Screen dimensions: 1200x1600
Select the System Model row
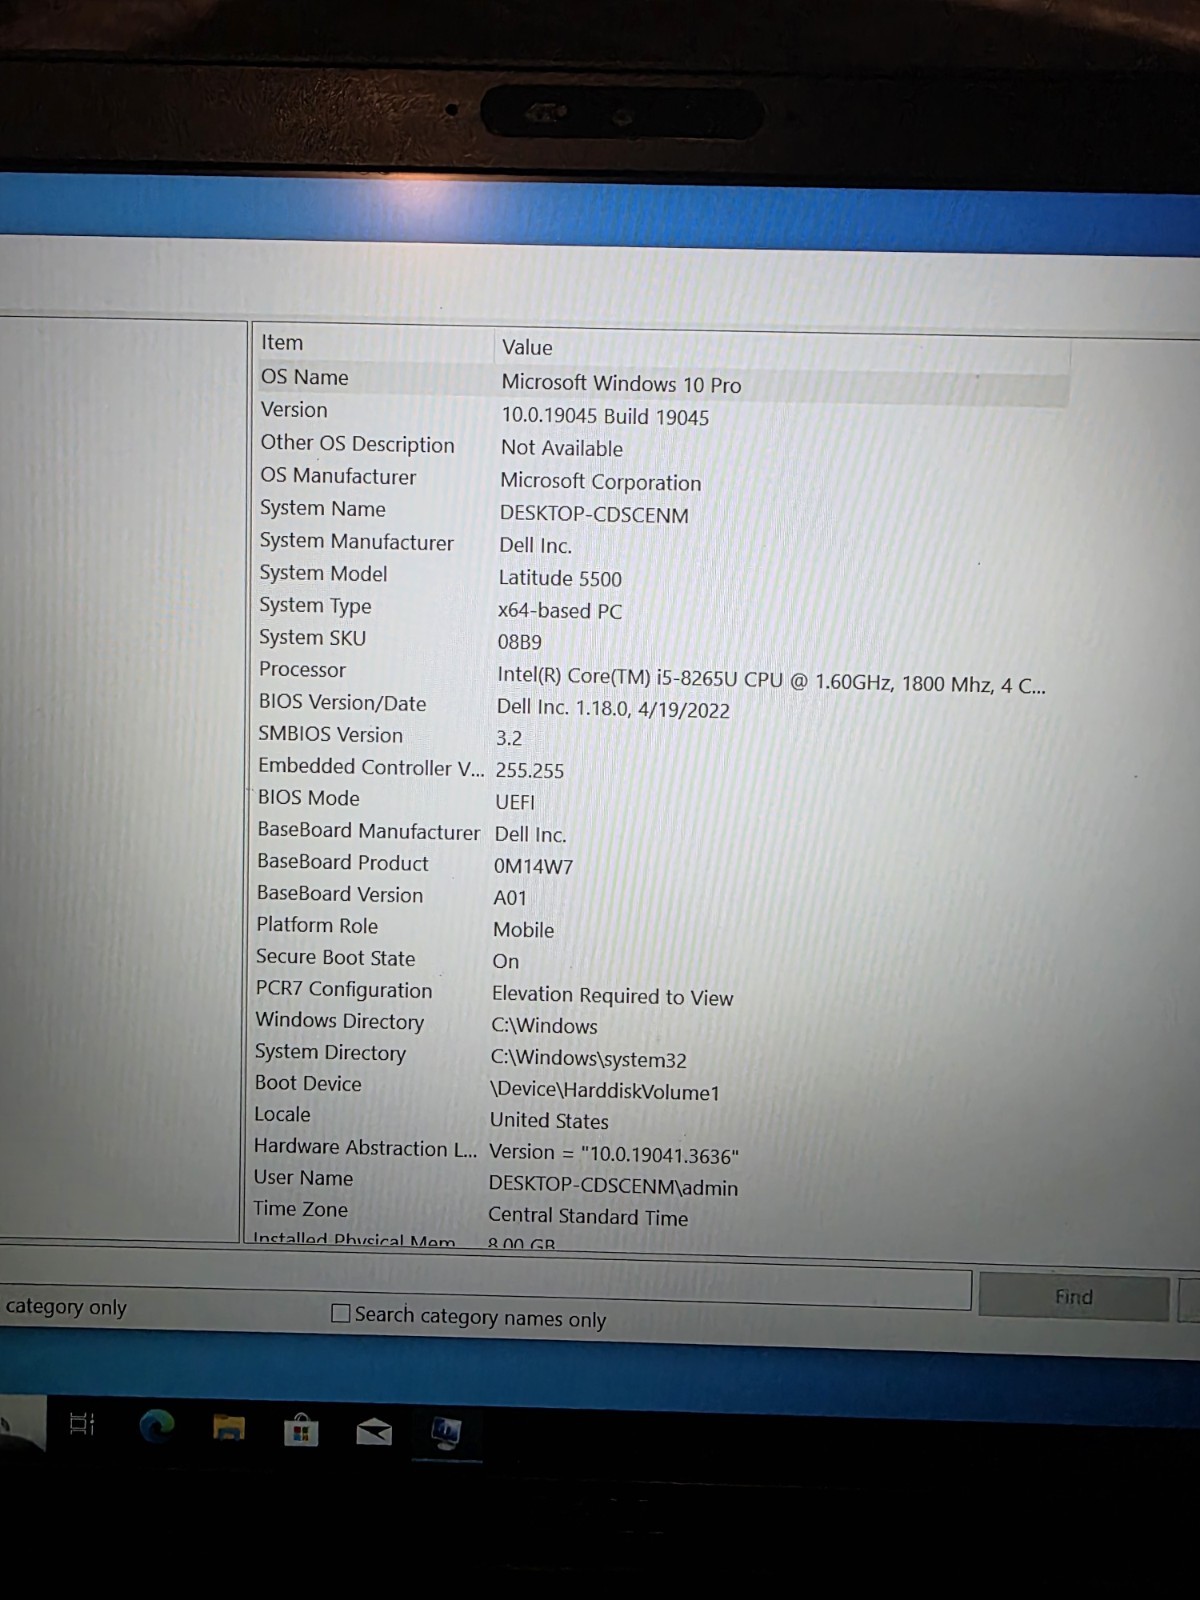(x=662, y=576)
